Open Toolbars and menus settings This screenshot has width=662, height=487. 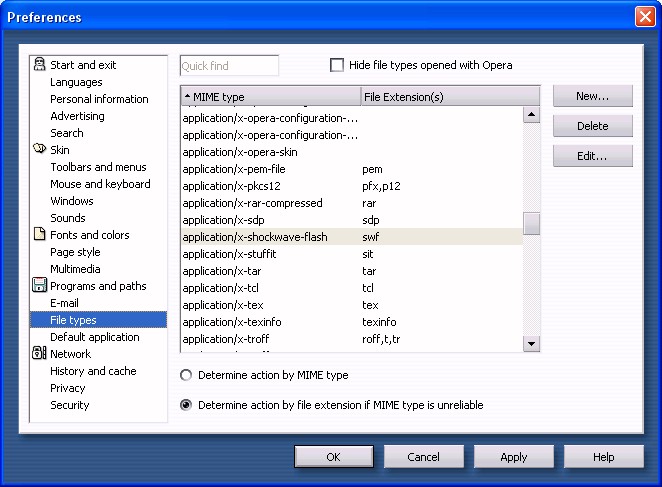pos(98,167)
